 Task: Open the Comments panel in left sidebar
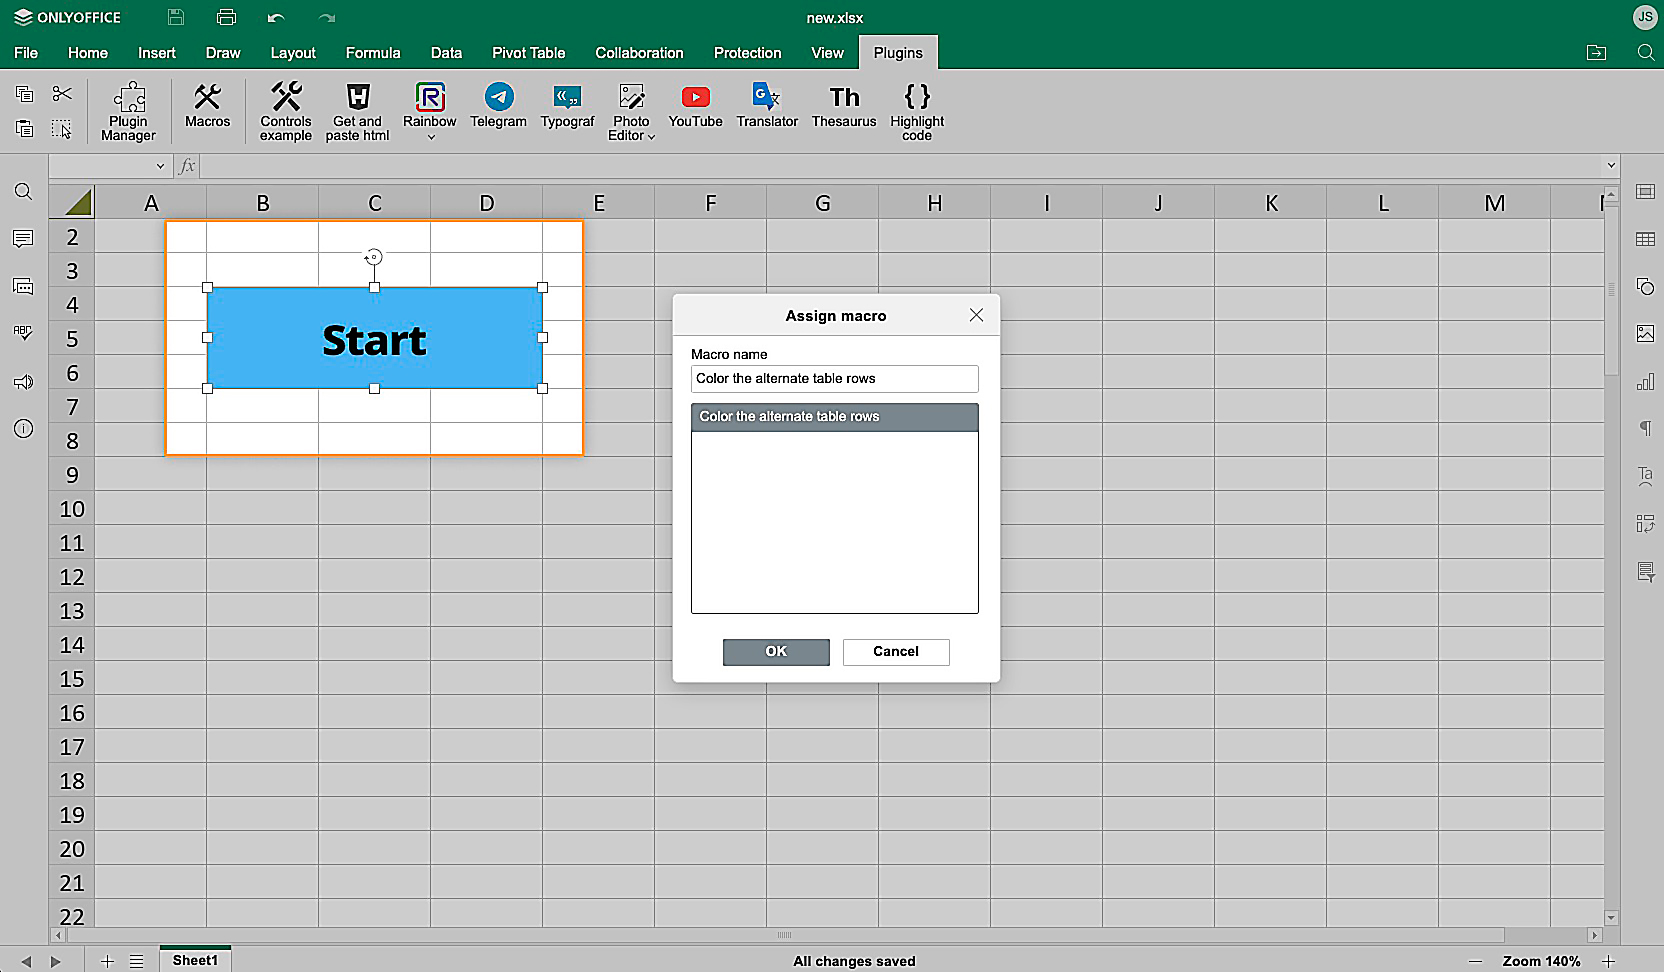point(23,239)
